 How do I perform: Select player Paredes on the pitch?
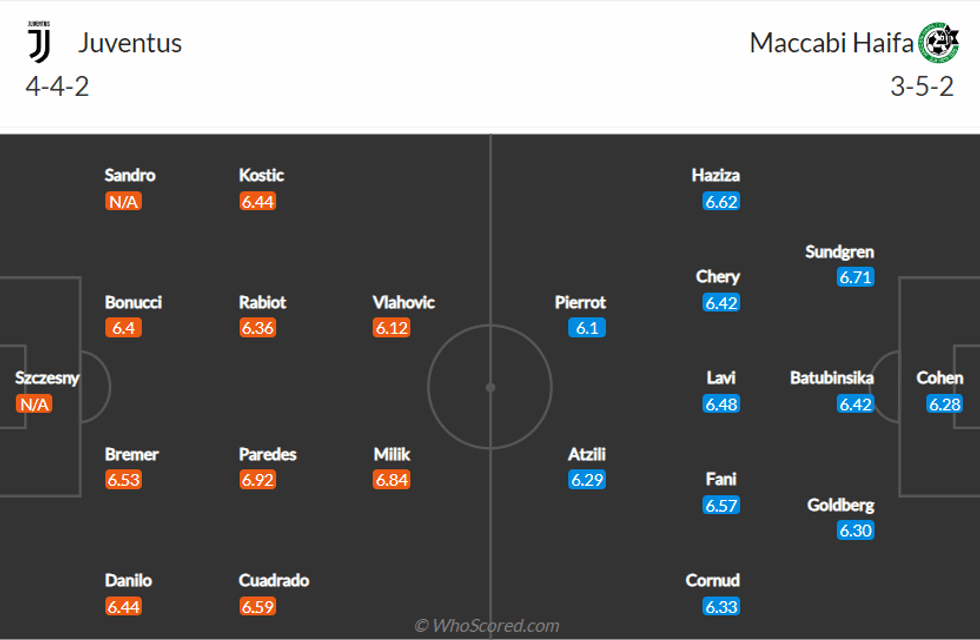pos(267,454)
